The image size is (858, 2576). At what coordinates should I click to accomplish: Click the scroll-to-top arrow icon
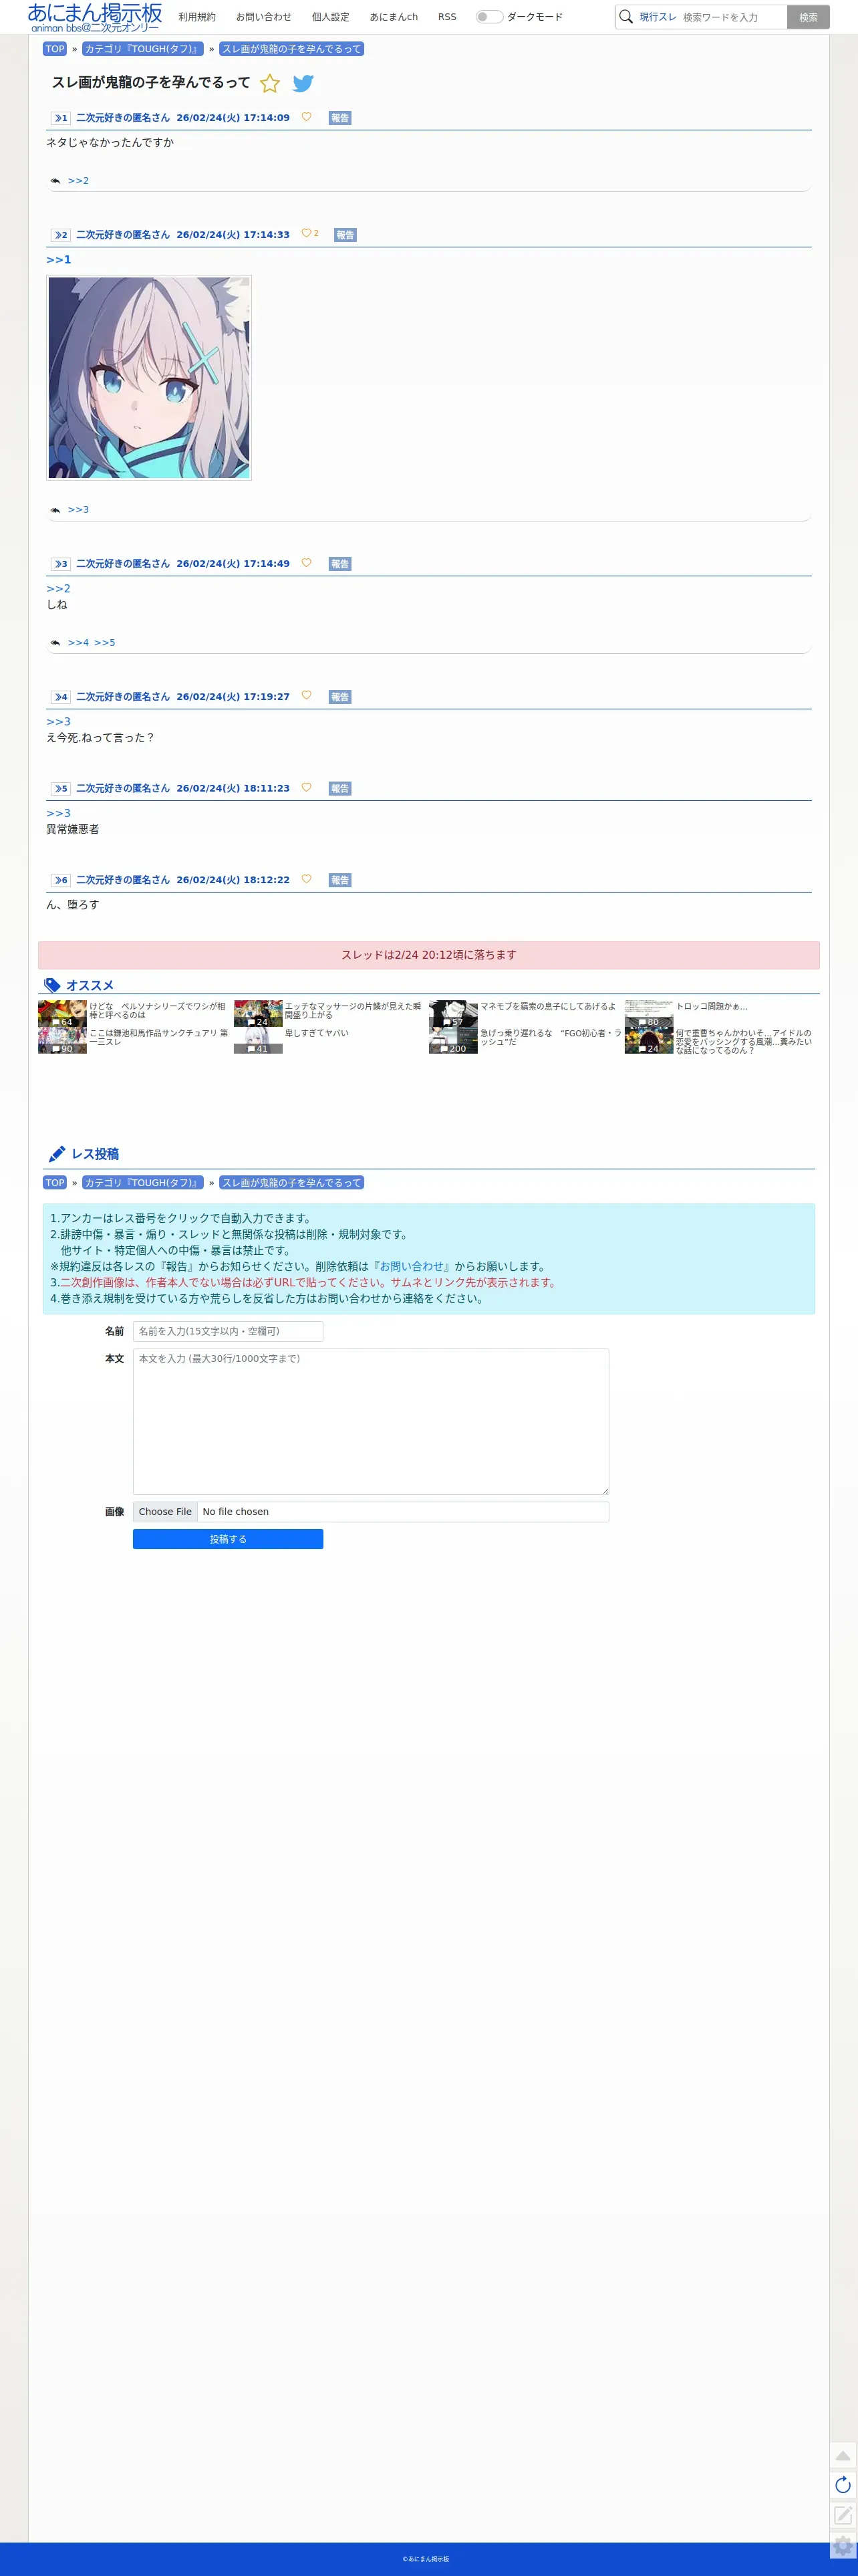(843, 2455)
